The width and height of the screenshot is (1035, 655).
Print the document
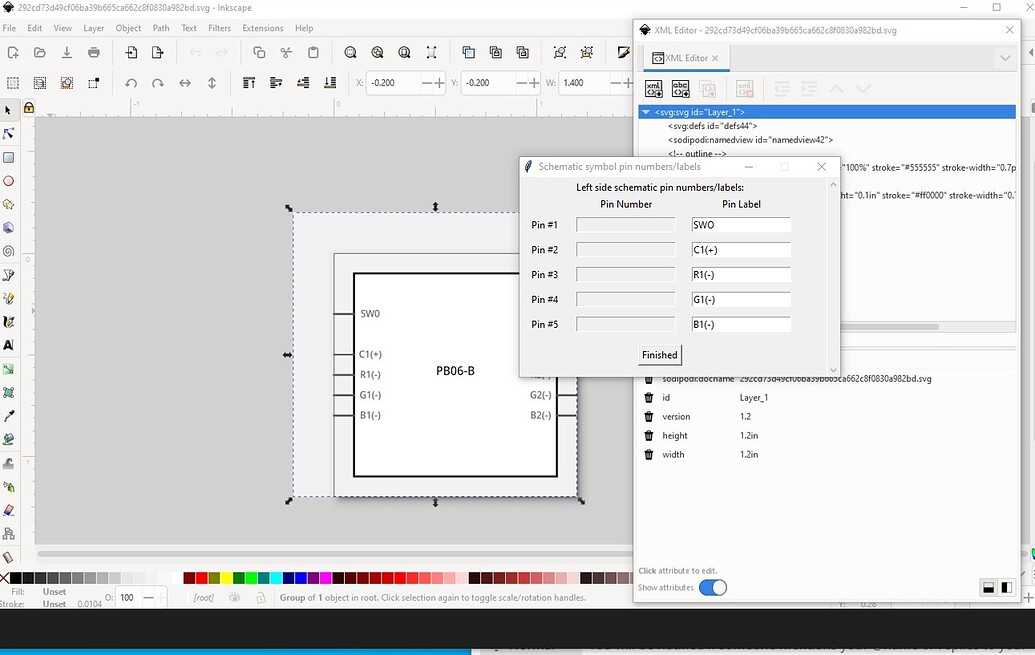pyautogui.click(x=94, y=52)
